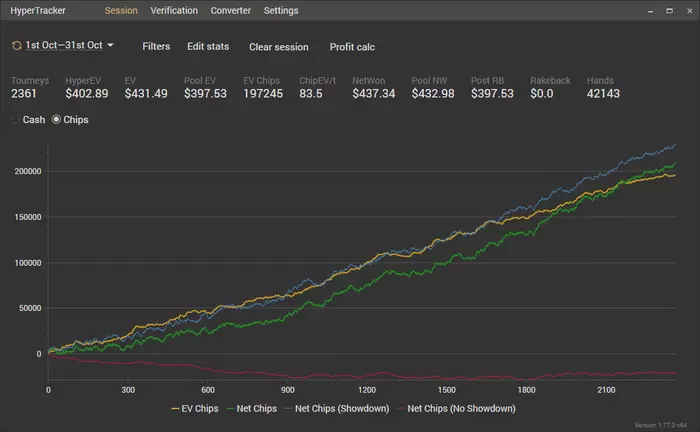Expand the 1st Oct–31st Oct date dropdown

tap(110, 46)
